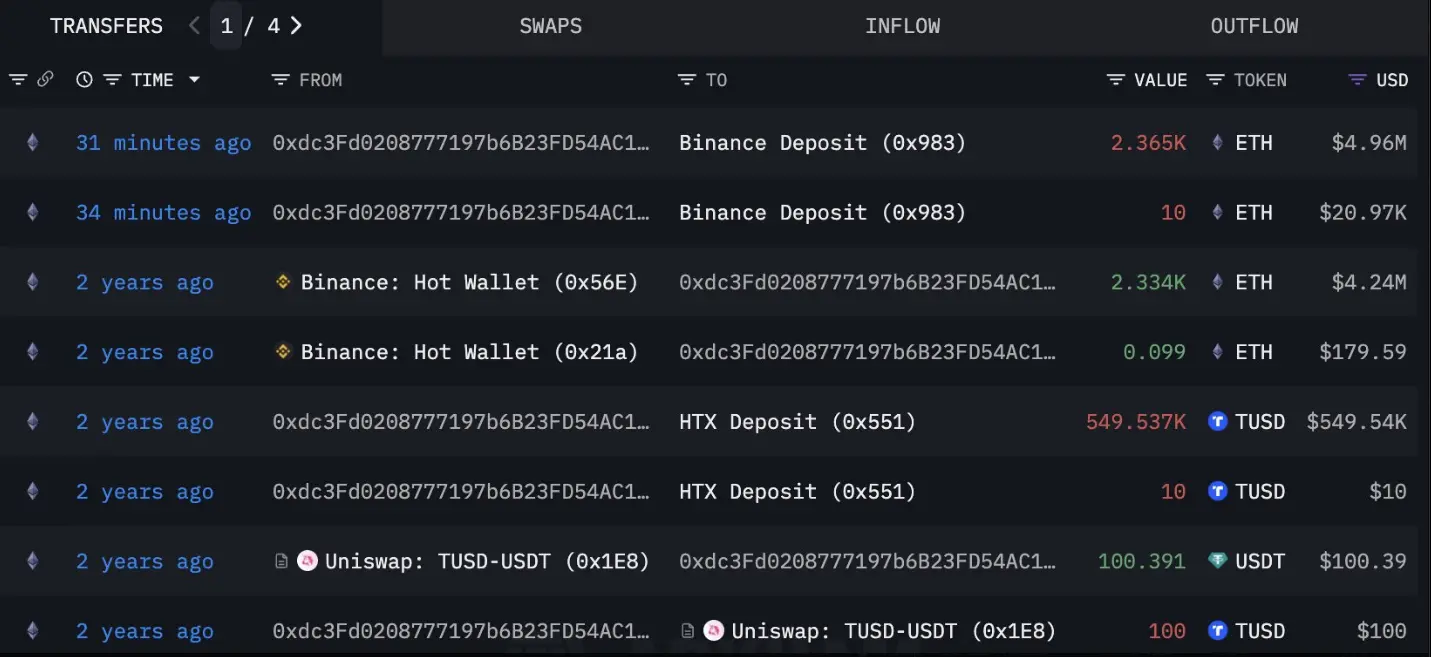Go to the next page of transfers

296,26
